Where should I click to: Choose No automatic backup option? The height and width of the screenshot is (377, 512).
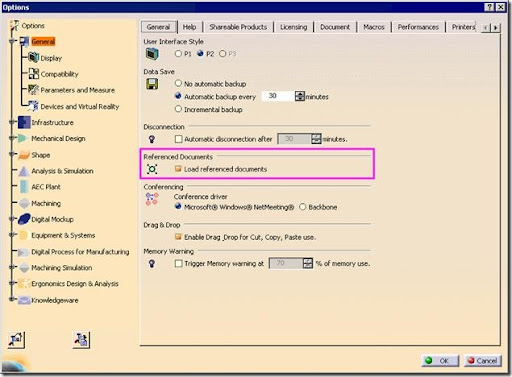pos(178,83)
